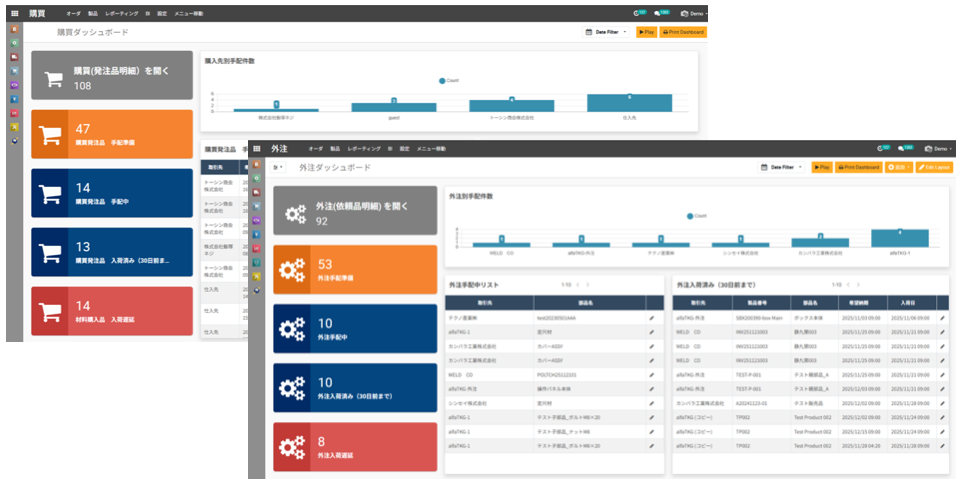Open the Demo user menu in 外注 window
The height and width of the screenshot is (479, 956).
click(940, 148)
